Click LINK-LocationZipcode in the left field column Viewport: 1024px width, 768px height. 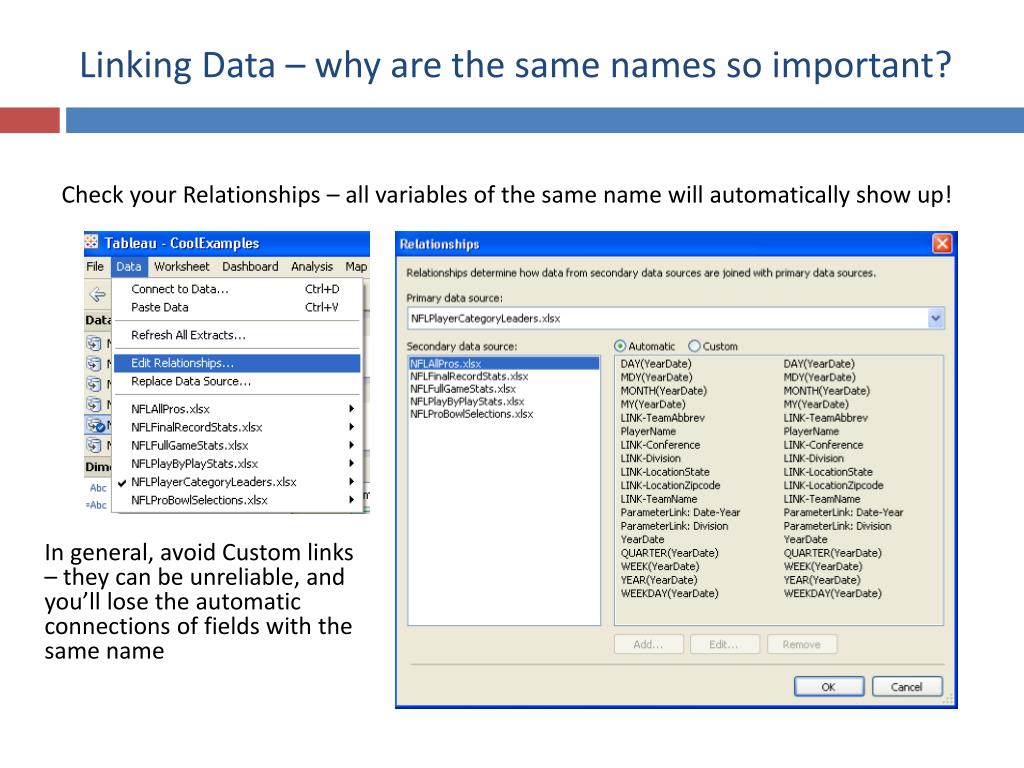coord(670,485)
